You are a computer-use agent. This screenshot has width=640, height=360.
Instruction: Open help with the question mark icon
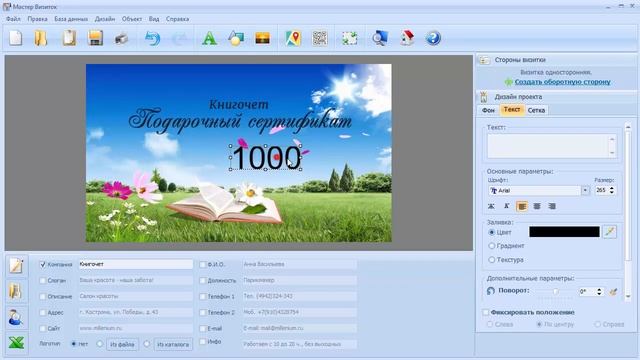click(x=433, y=38)
